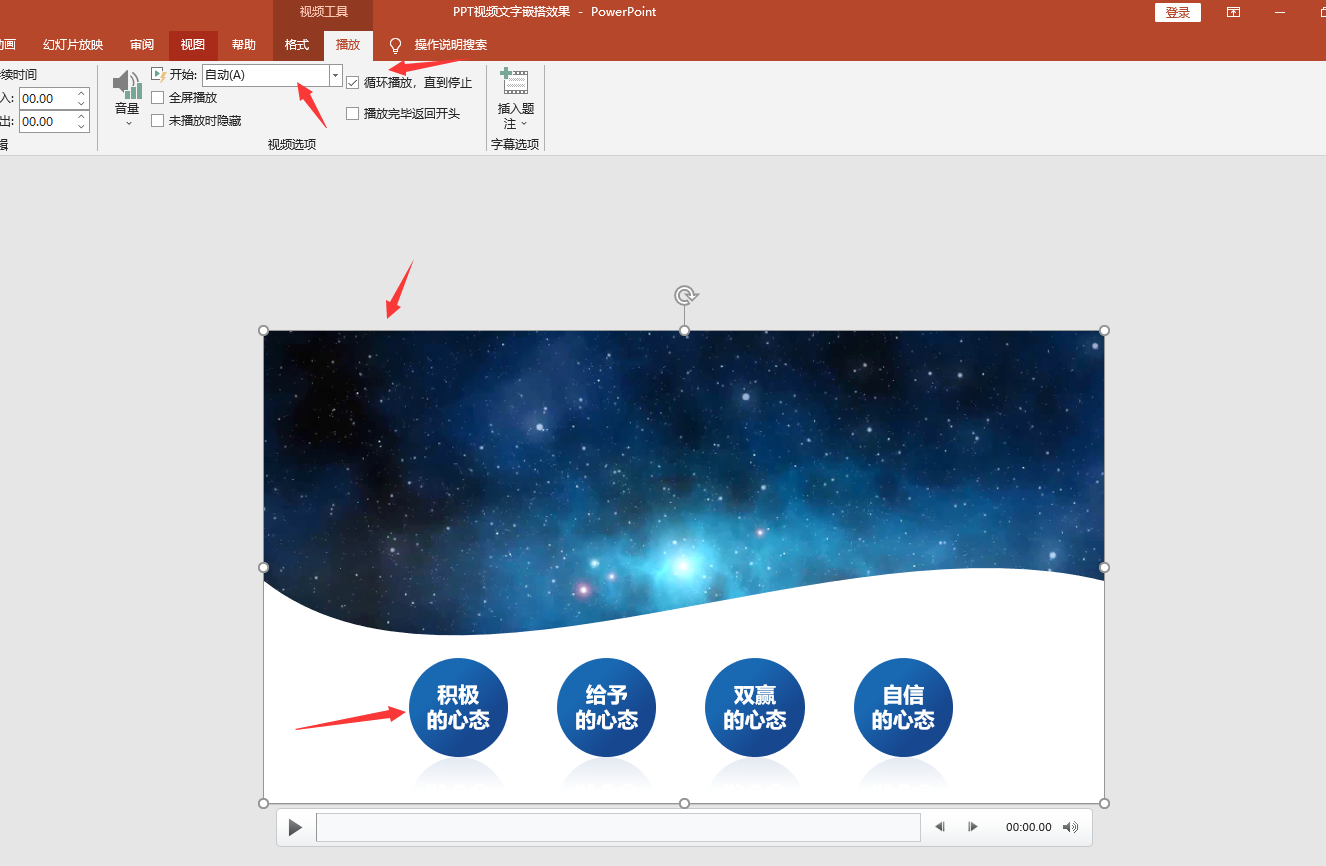Screen dimensions: 1326x866
Task: Step the video back one frame
Action: tap(940, 827)
